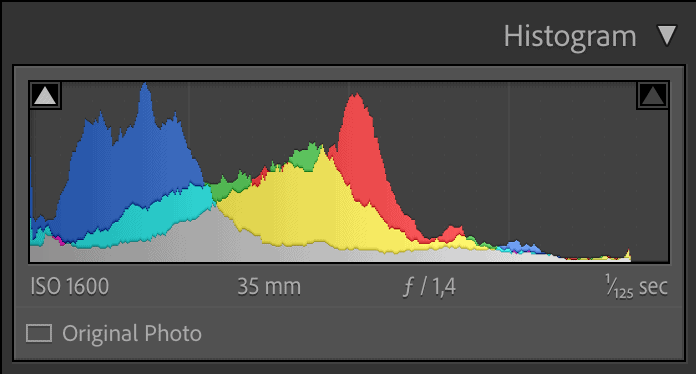Click the 35 mm focal length value
The height and width of the screenshot is (374, 696).
(269, 287)
